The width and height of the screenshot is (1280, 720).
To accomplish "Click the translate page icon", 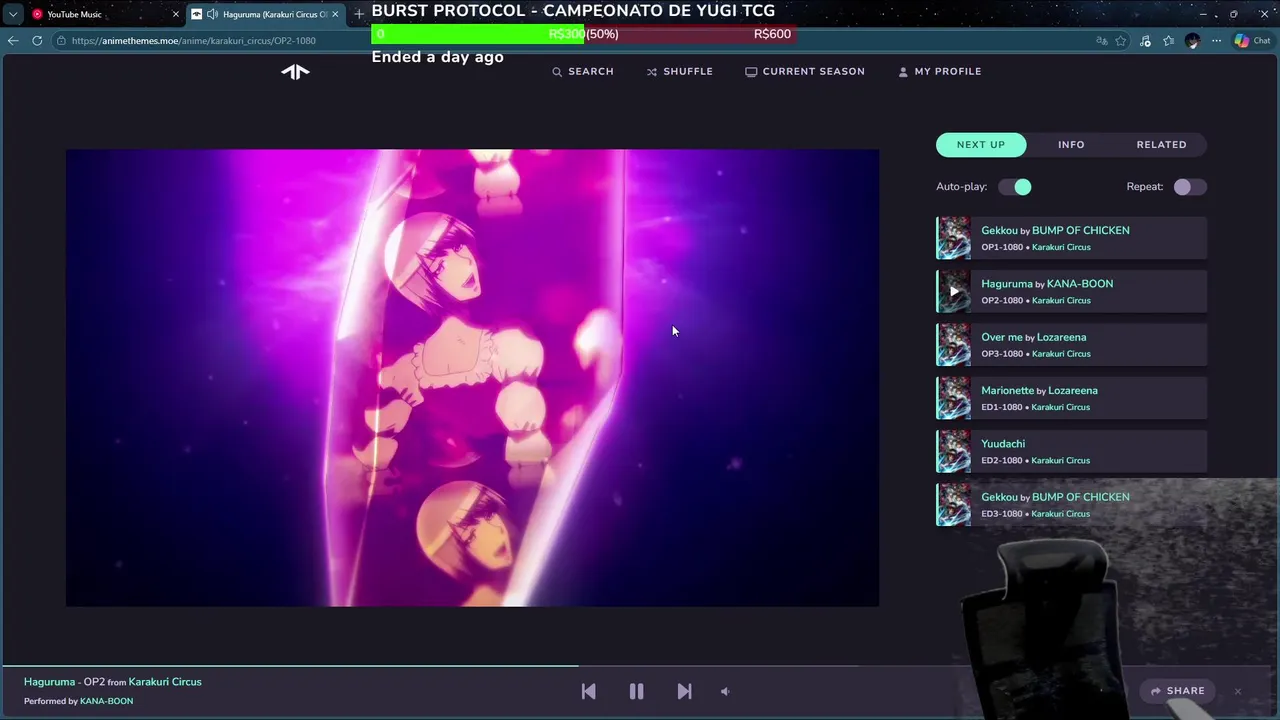I will 1101,41.
